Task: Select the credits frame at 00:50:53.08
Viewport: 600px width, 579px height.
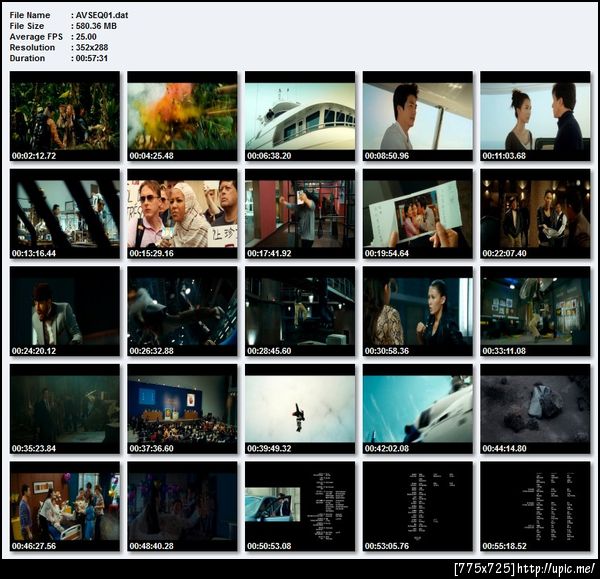Action: [300, 506]
